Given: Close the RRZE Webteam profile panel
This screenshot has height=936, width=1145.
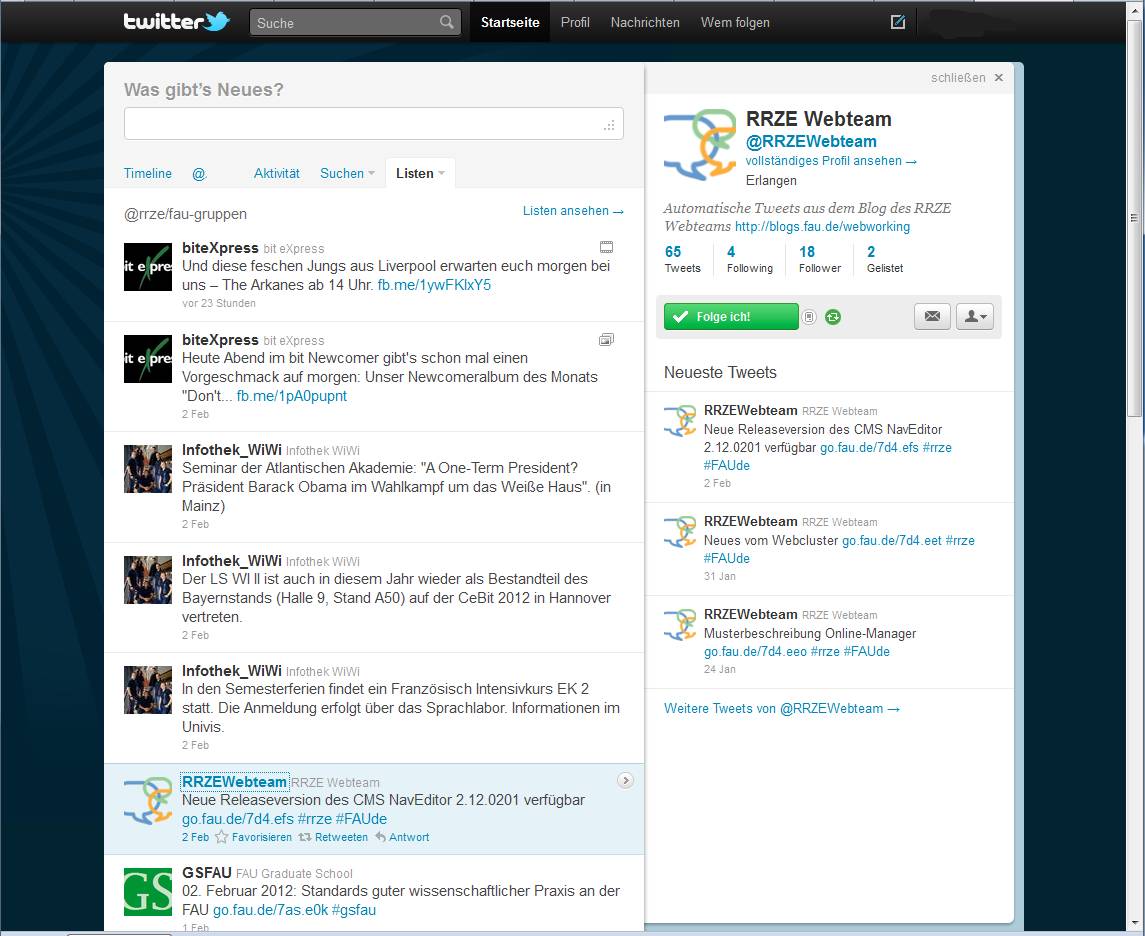Looking at the screenshot, I should pyautogui.click(x=998, y=78).
